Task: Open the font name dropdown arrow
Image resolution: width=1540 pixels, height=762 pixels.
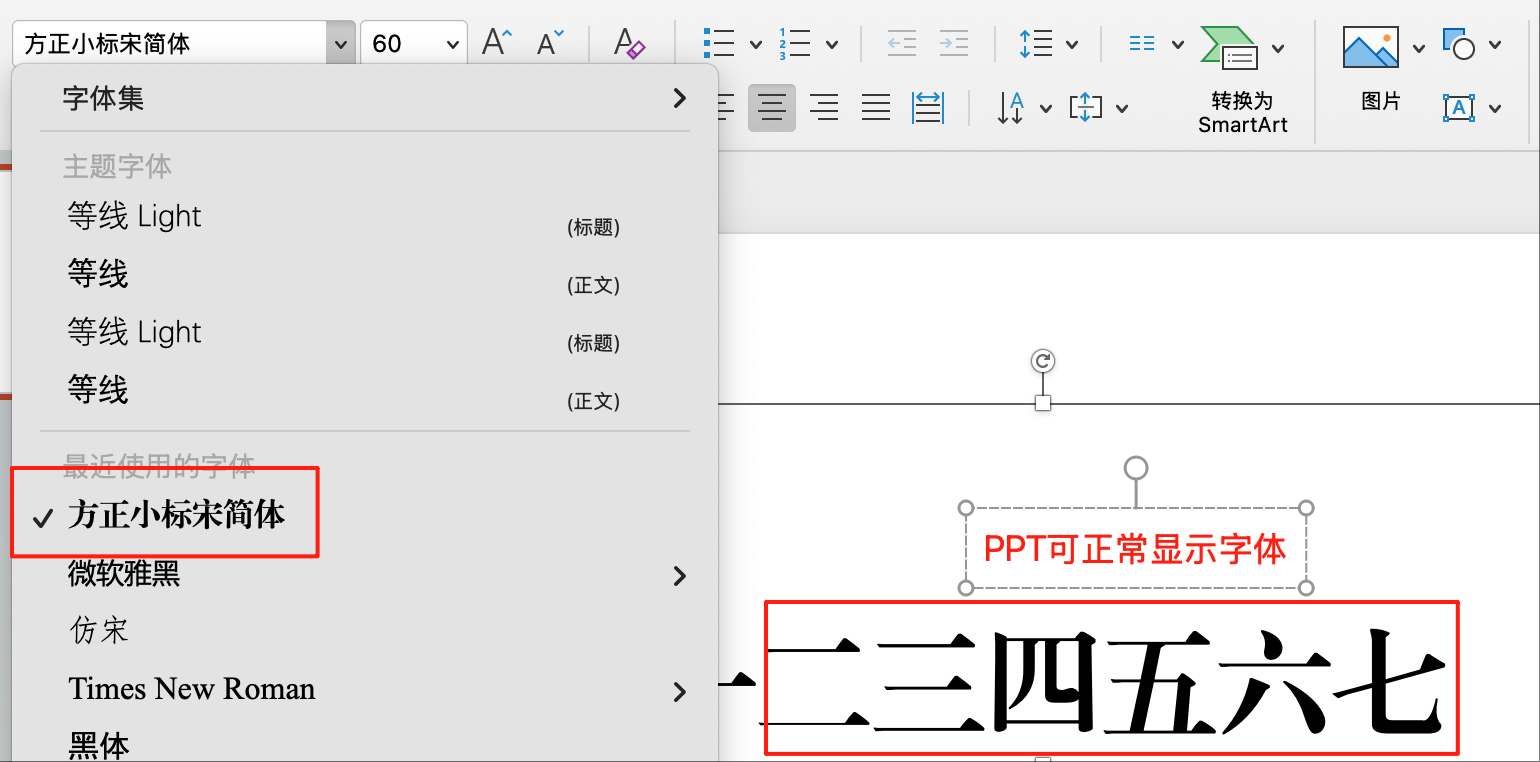Action: coord(341,44)
